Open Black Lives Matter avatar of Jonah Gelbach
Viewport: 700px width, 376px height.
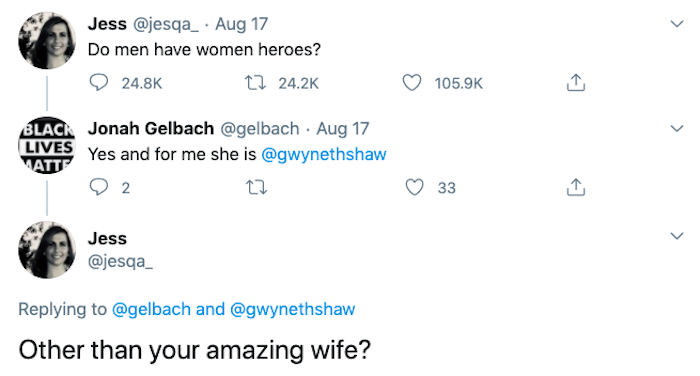pyautogui.click(x=47, y=145)
